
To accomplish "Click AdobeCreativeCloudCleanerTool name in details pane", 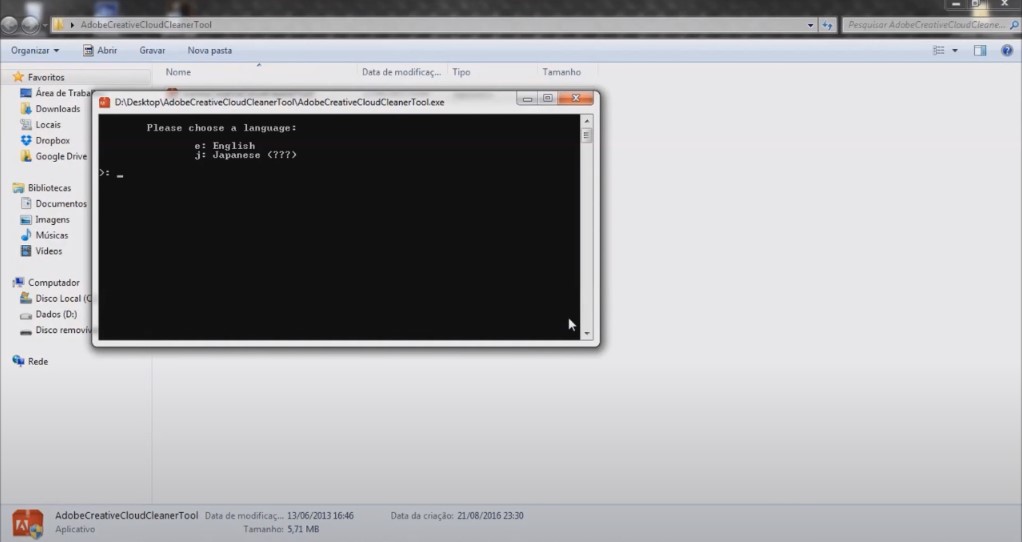I will coord(126,515).
